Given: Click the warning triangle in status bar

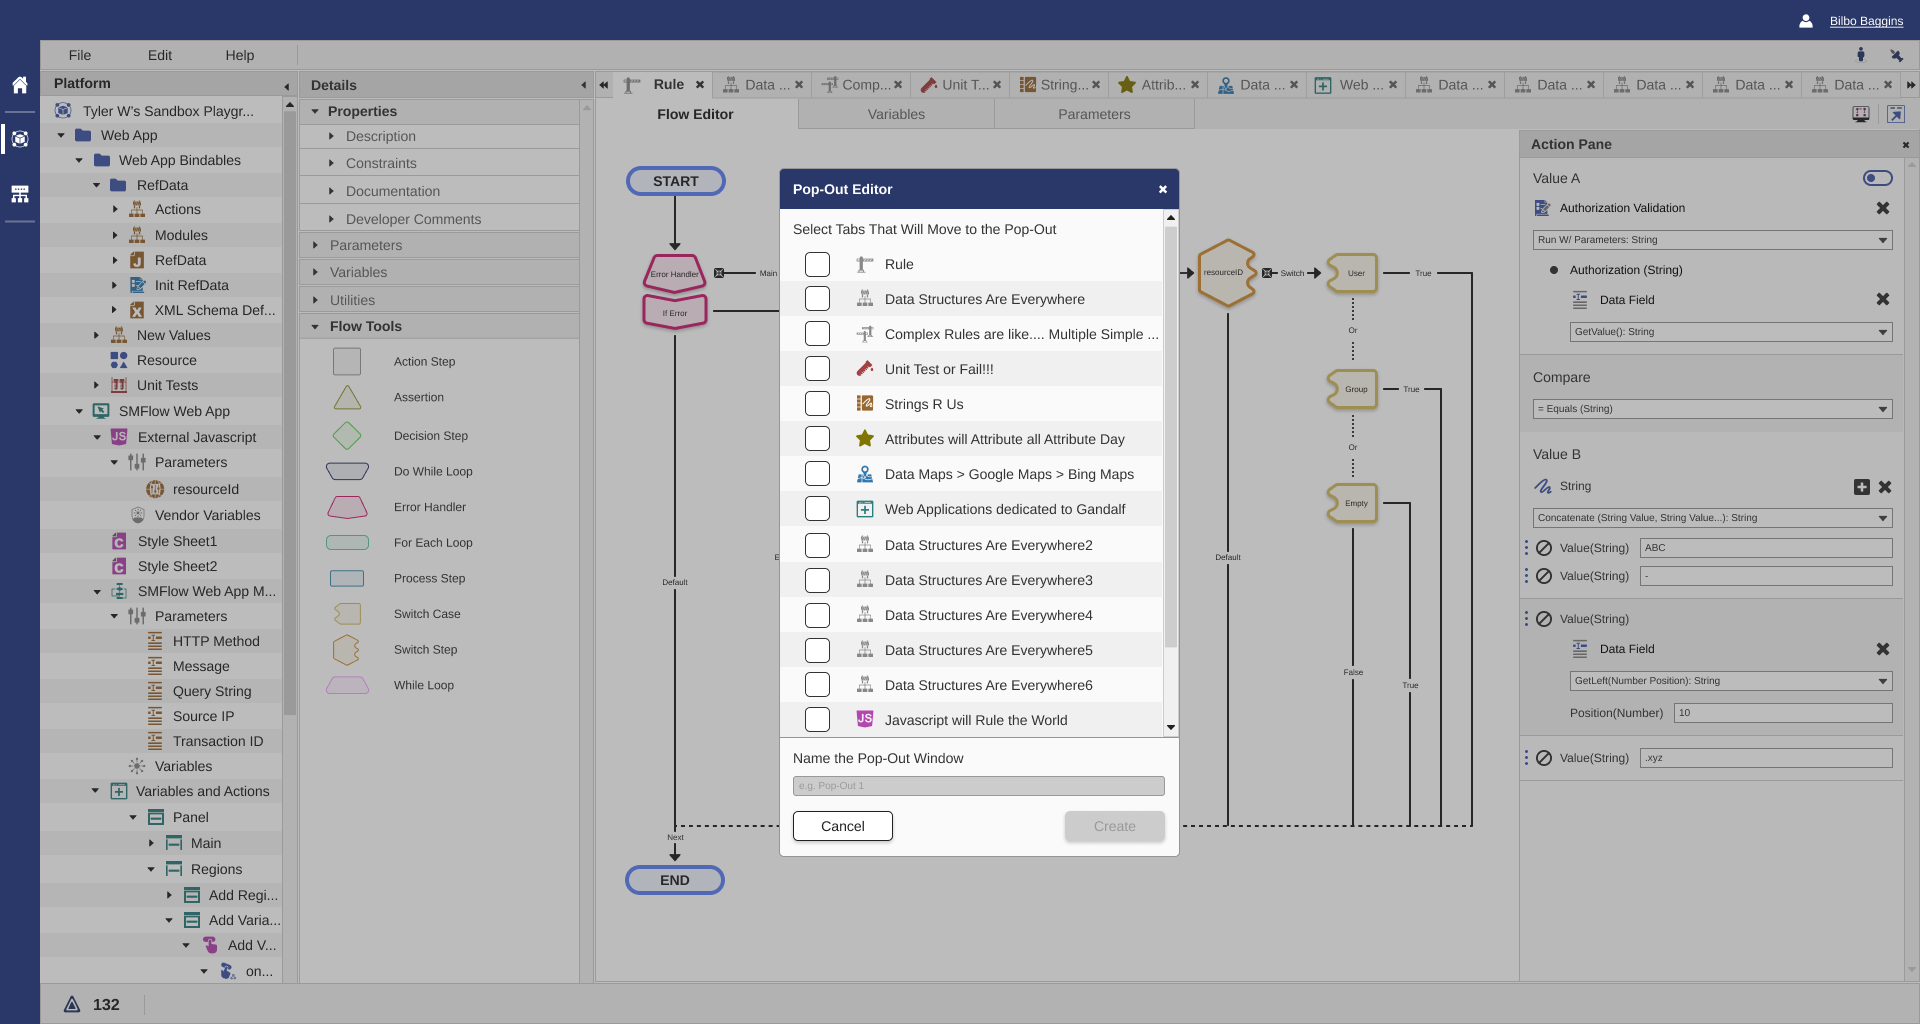Looking at the screenshot, I should point(72,1004).
